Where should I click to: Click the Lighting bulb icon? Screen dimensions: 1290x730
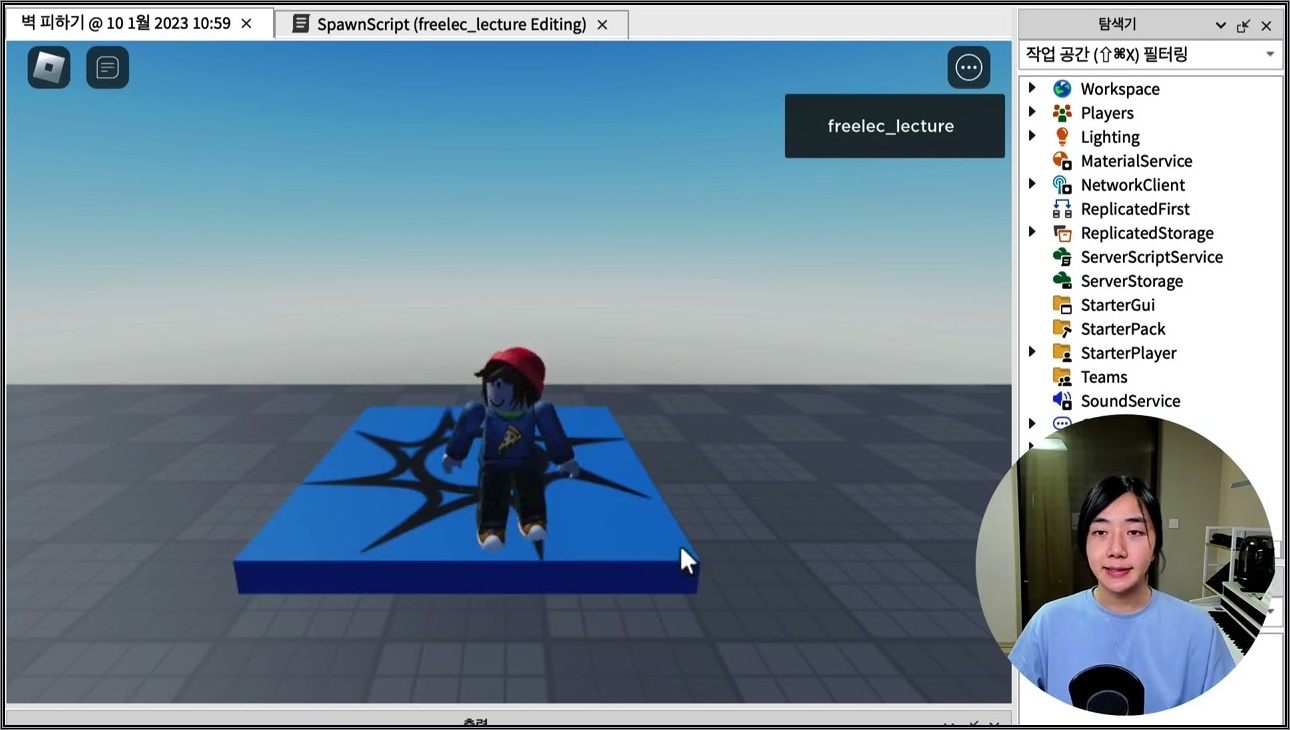click(1062, 137)
